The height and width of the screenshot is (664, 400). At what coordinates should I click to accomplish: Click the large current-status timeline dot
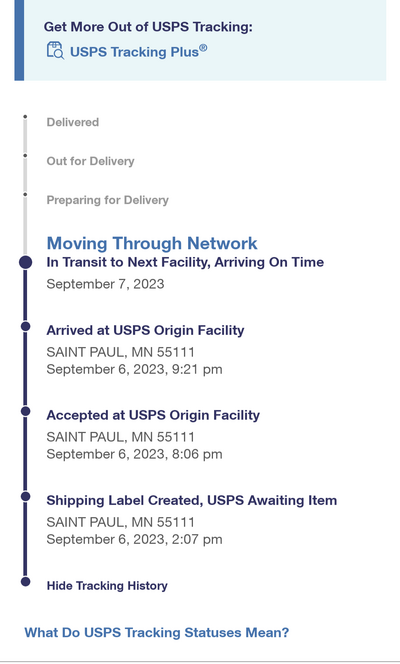tap(25, 262)
